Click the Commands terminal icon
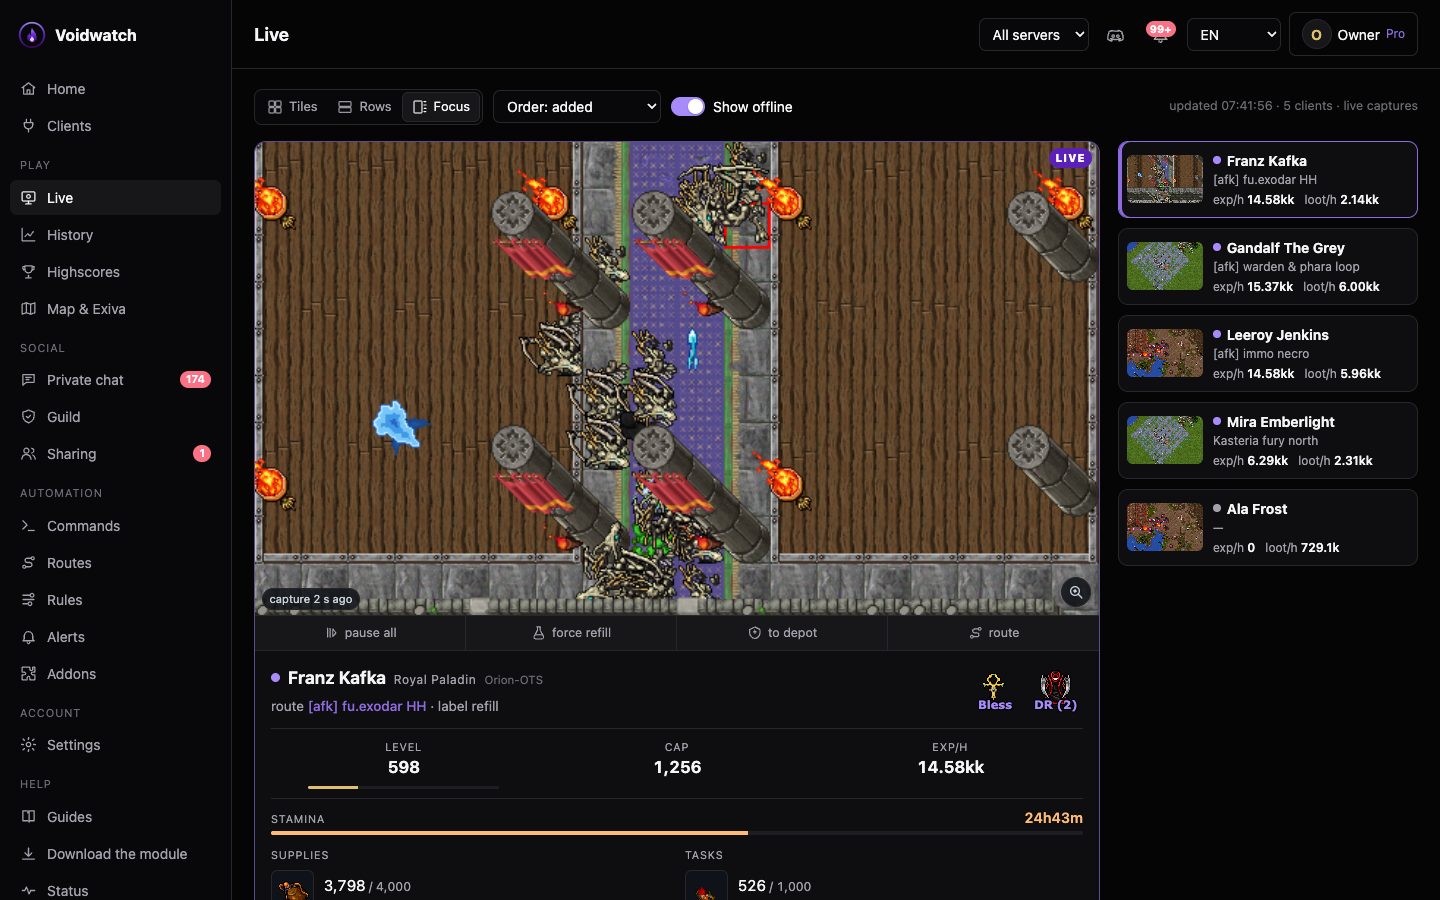1440x900 pixels. [x=29, y=526]
